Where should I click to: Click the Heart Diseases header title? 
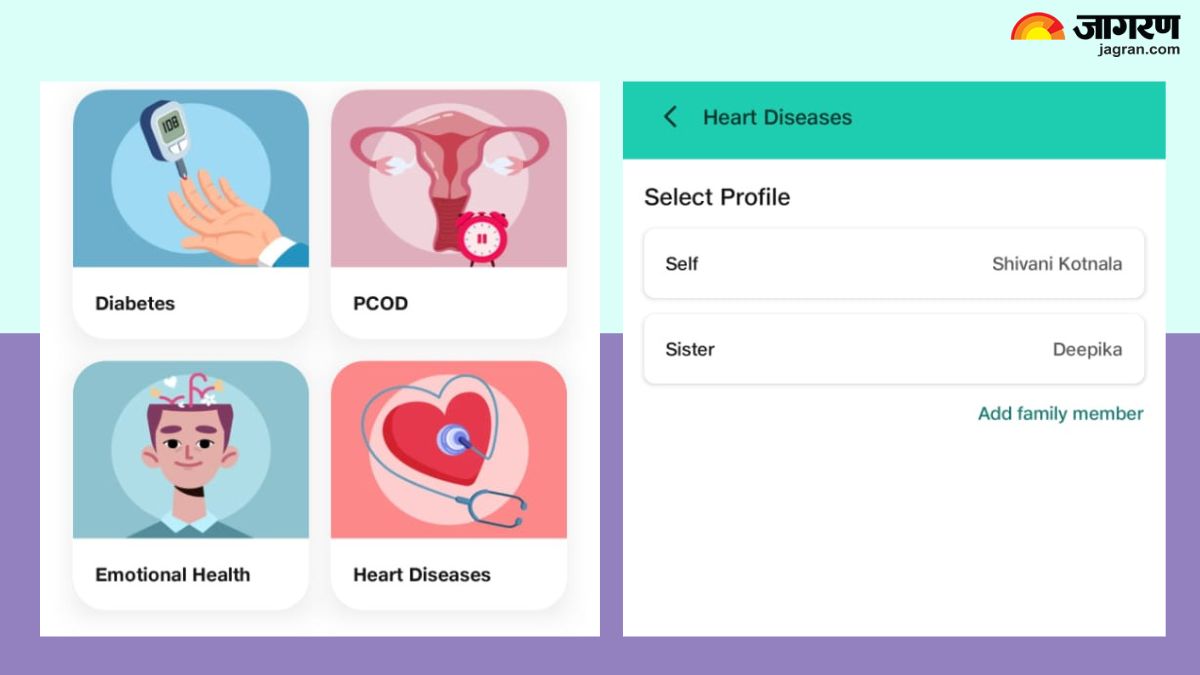[x=778, y=117]
